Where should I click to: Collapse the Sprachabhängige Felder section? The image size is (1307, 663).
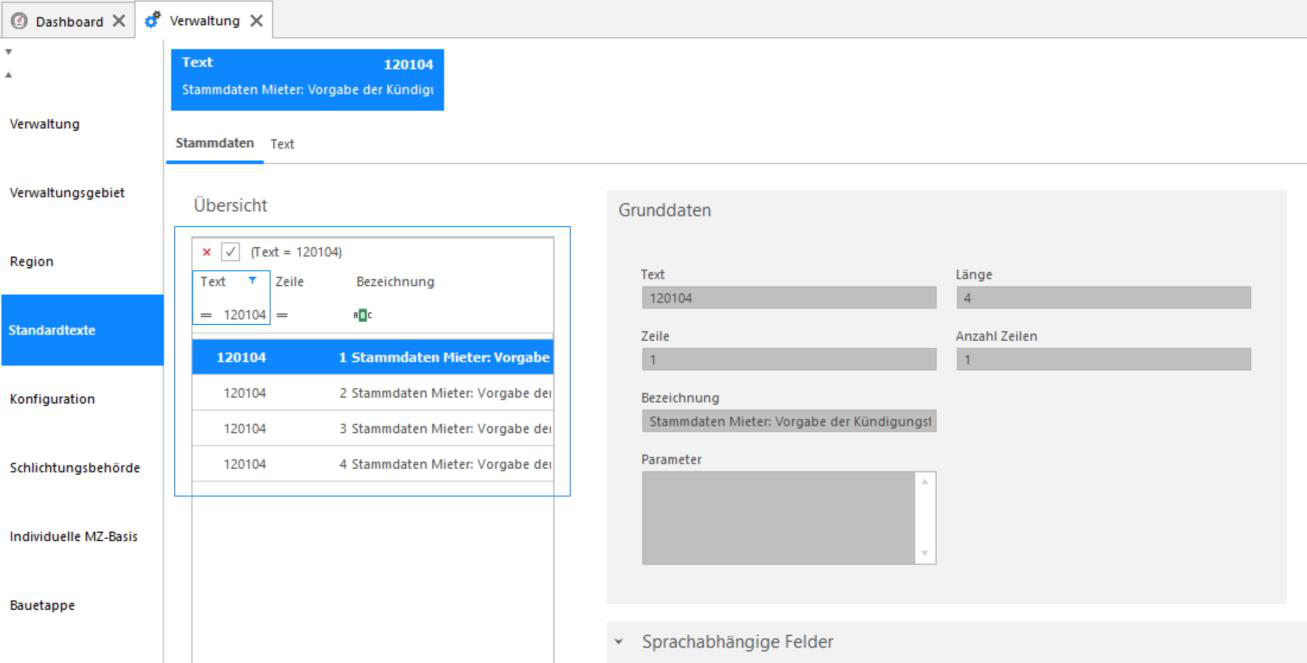(x=619, y=642)
